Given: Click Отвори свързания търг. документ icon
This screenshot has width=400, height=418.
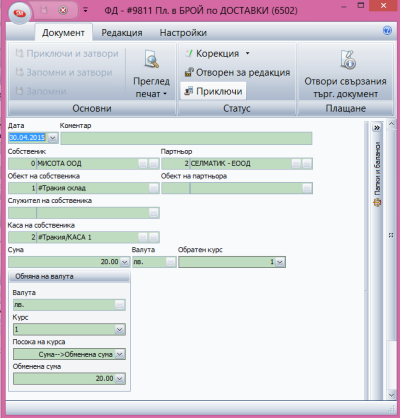Looking at the screenshot, I should pos(348,60).
